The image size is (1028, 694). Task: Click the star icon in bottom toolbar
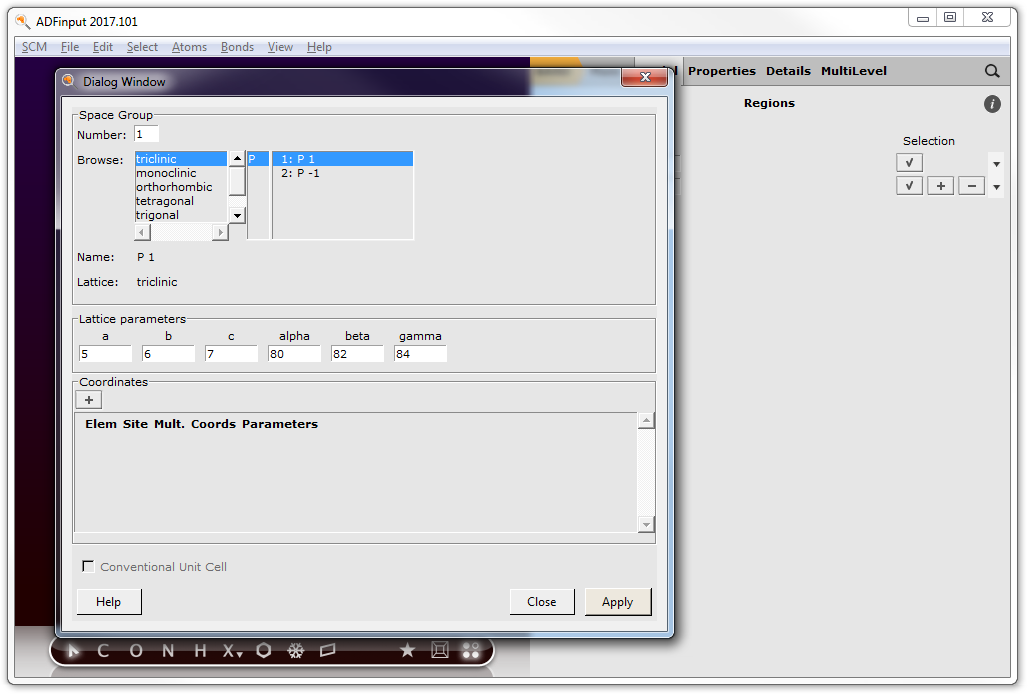[x=407, y=651]
